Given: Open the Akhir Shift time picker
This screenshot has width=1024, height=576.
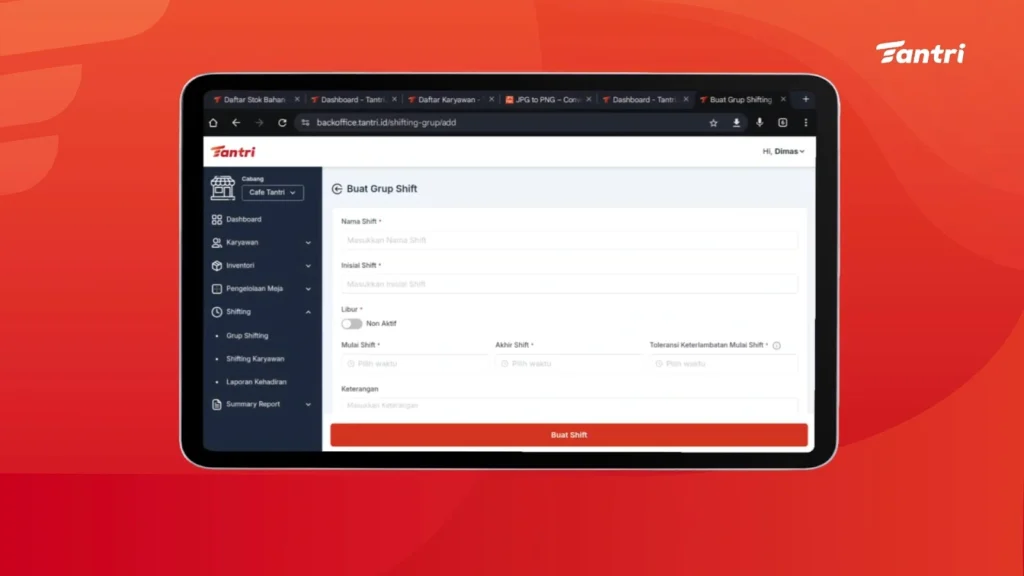Looking at the screenshot, I should pos(568,364).
